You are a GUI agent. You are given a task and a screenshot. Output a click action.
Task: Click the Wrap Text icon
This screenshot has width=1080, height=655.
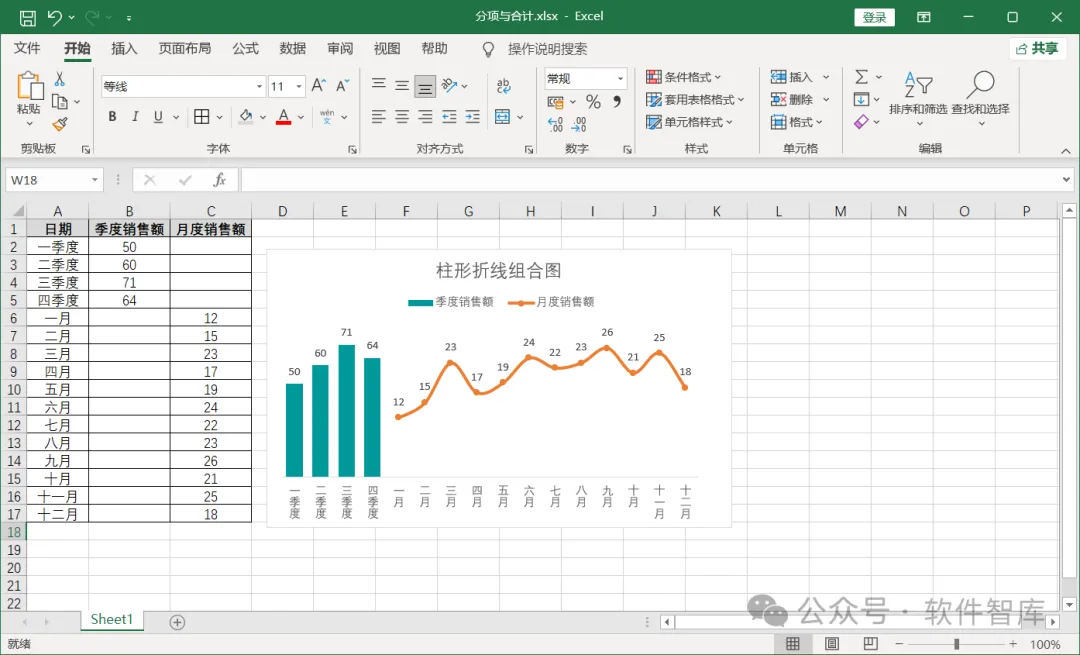(503, 85)
